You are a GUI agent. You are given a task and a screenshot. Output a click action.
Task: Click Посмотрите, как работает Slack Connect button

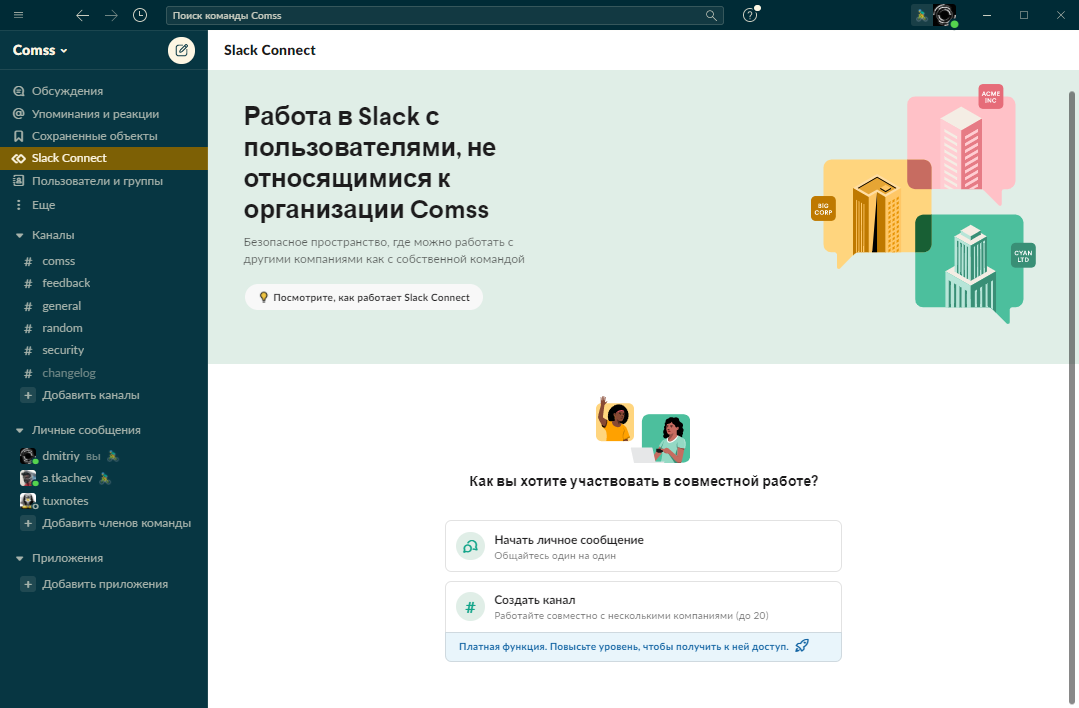(x=363, y=297)
